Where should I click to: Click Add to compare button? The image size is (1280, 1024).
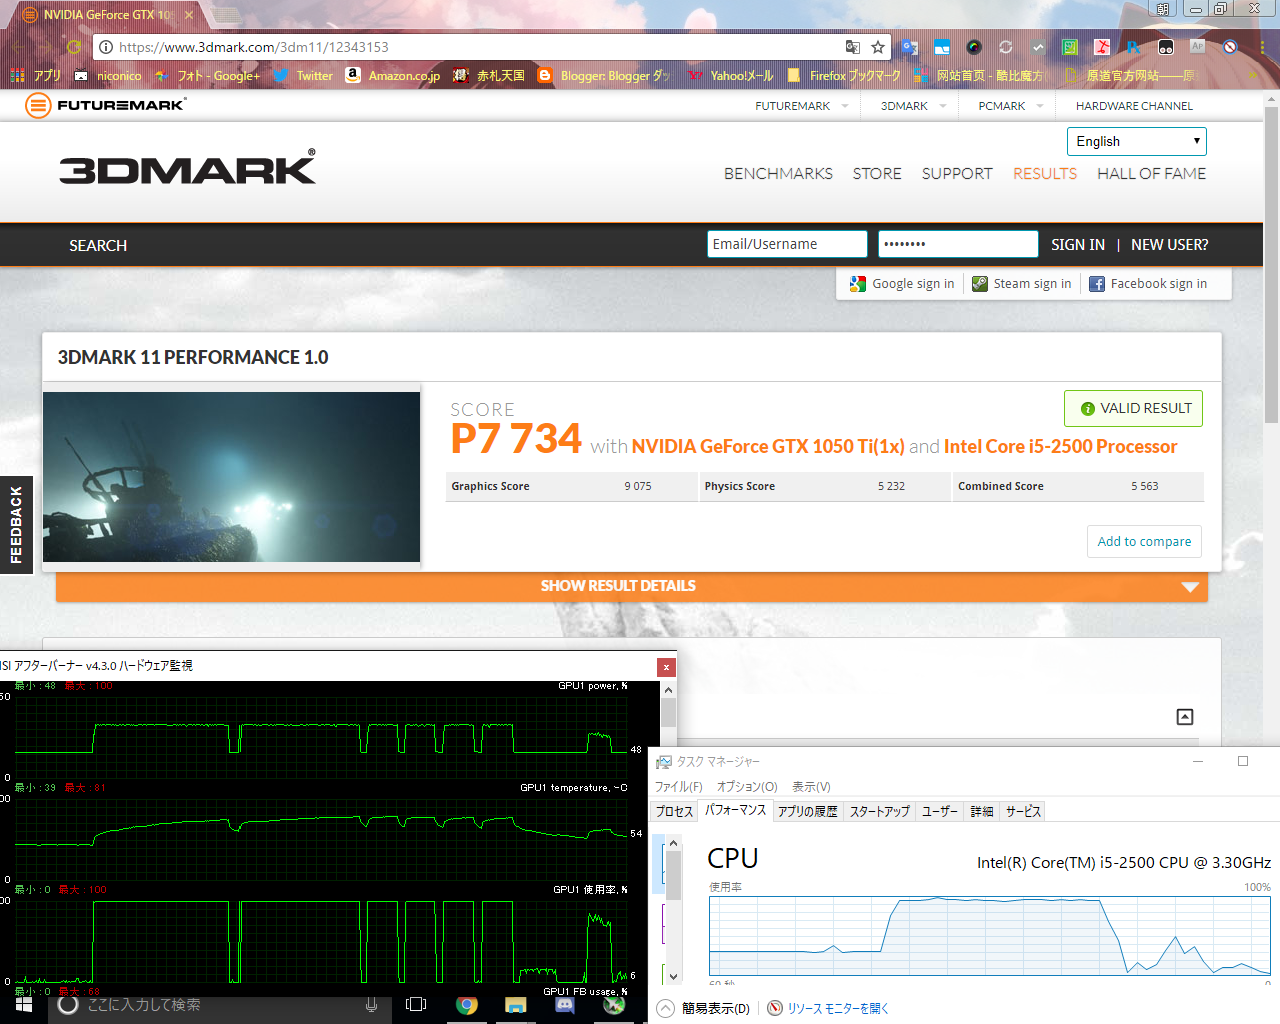(1144, 541)
